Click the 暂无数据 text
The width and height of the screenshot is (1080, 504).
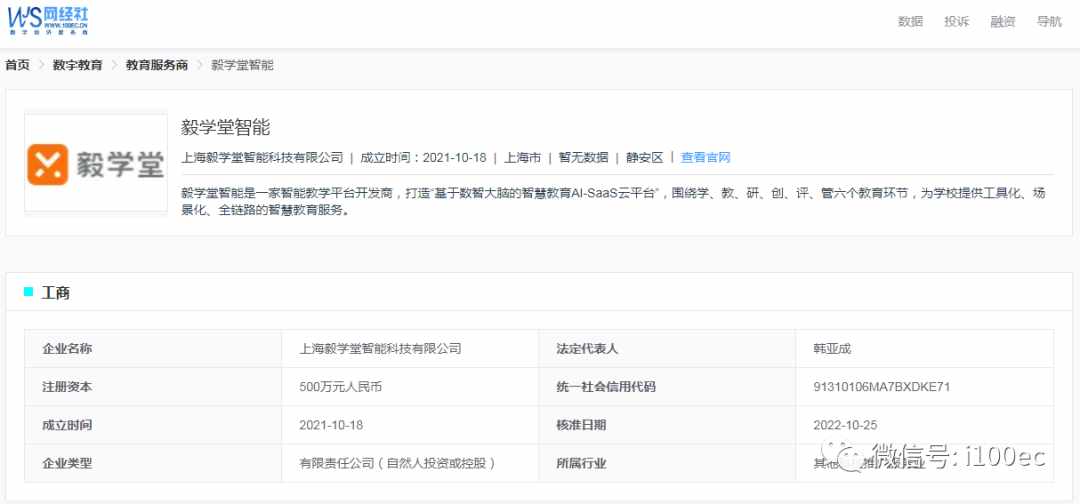tap(583, 158)
